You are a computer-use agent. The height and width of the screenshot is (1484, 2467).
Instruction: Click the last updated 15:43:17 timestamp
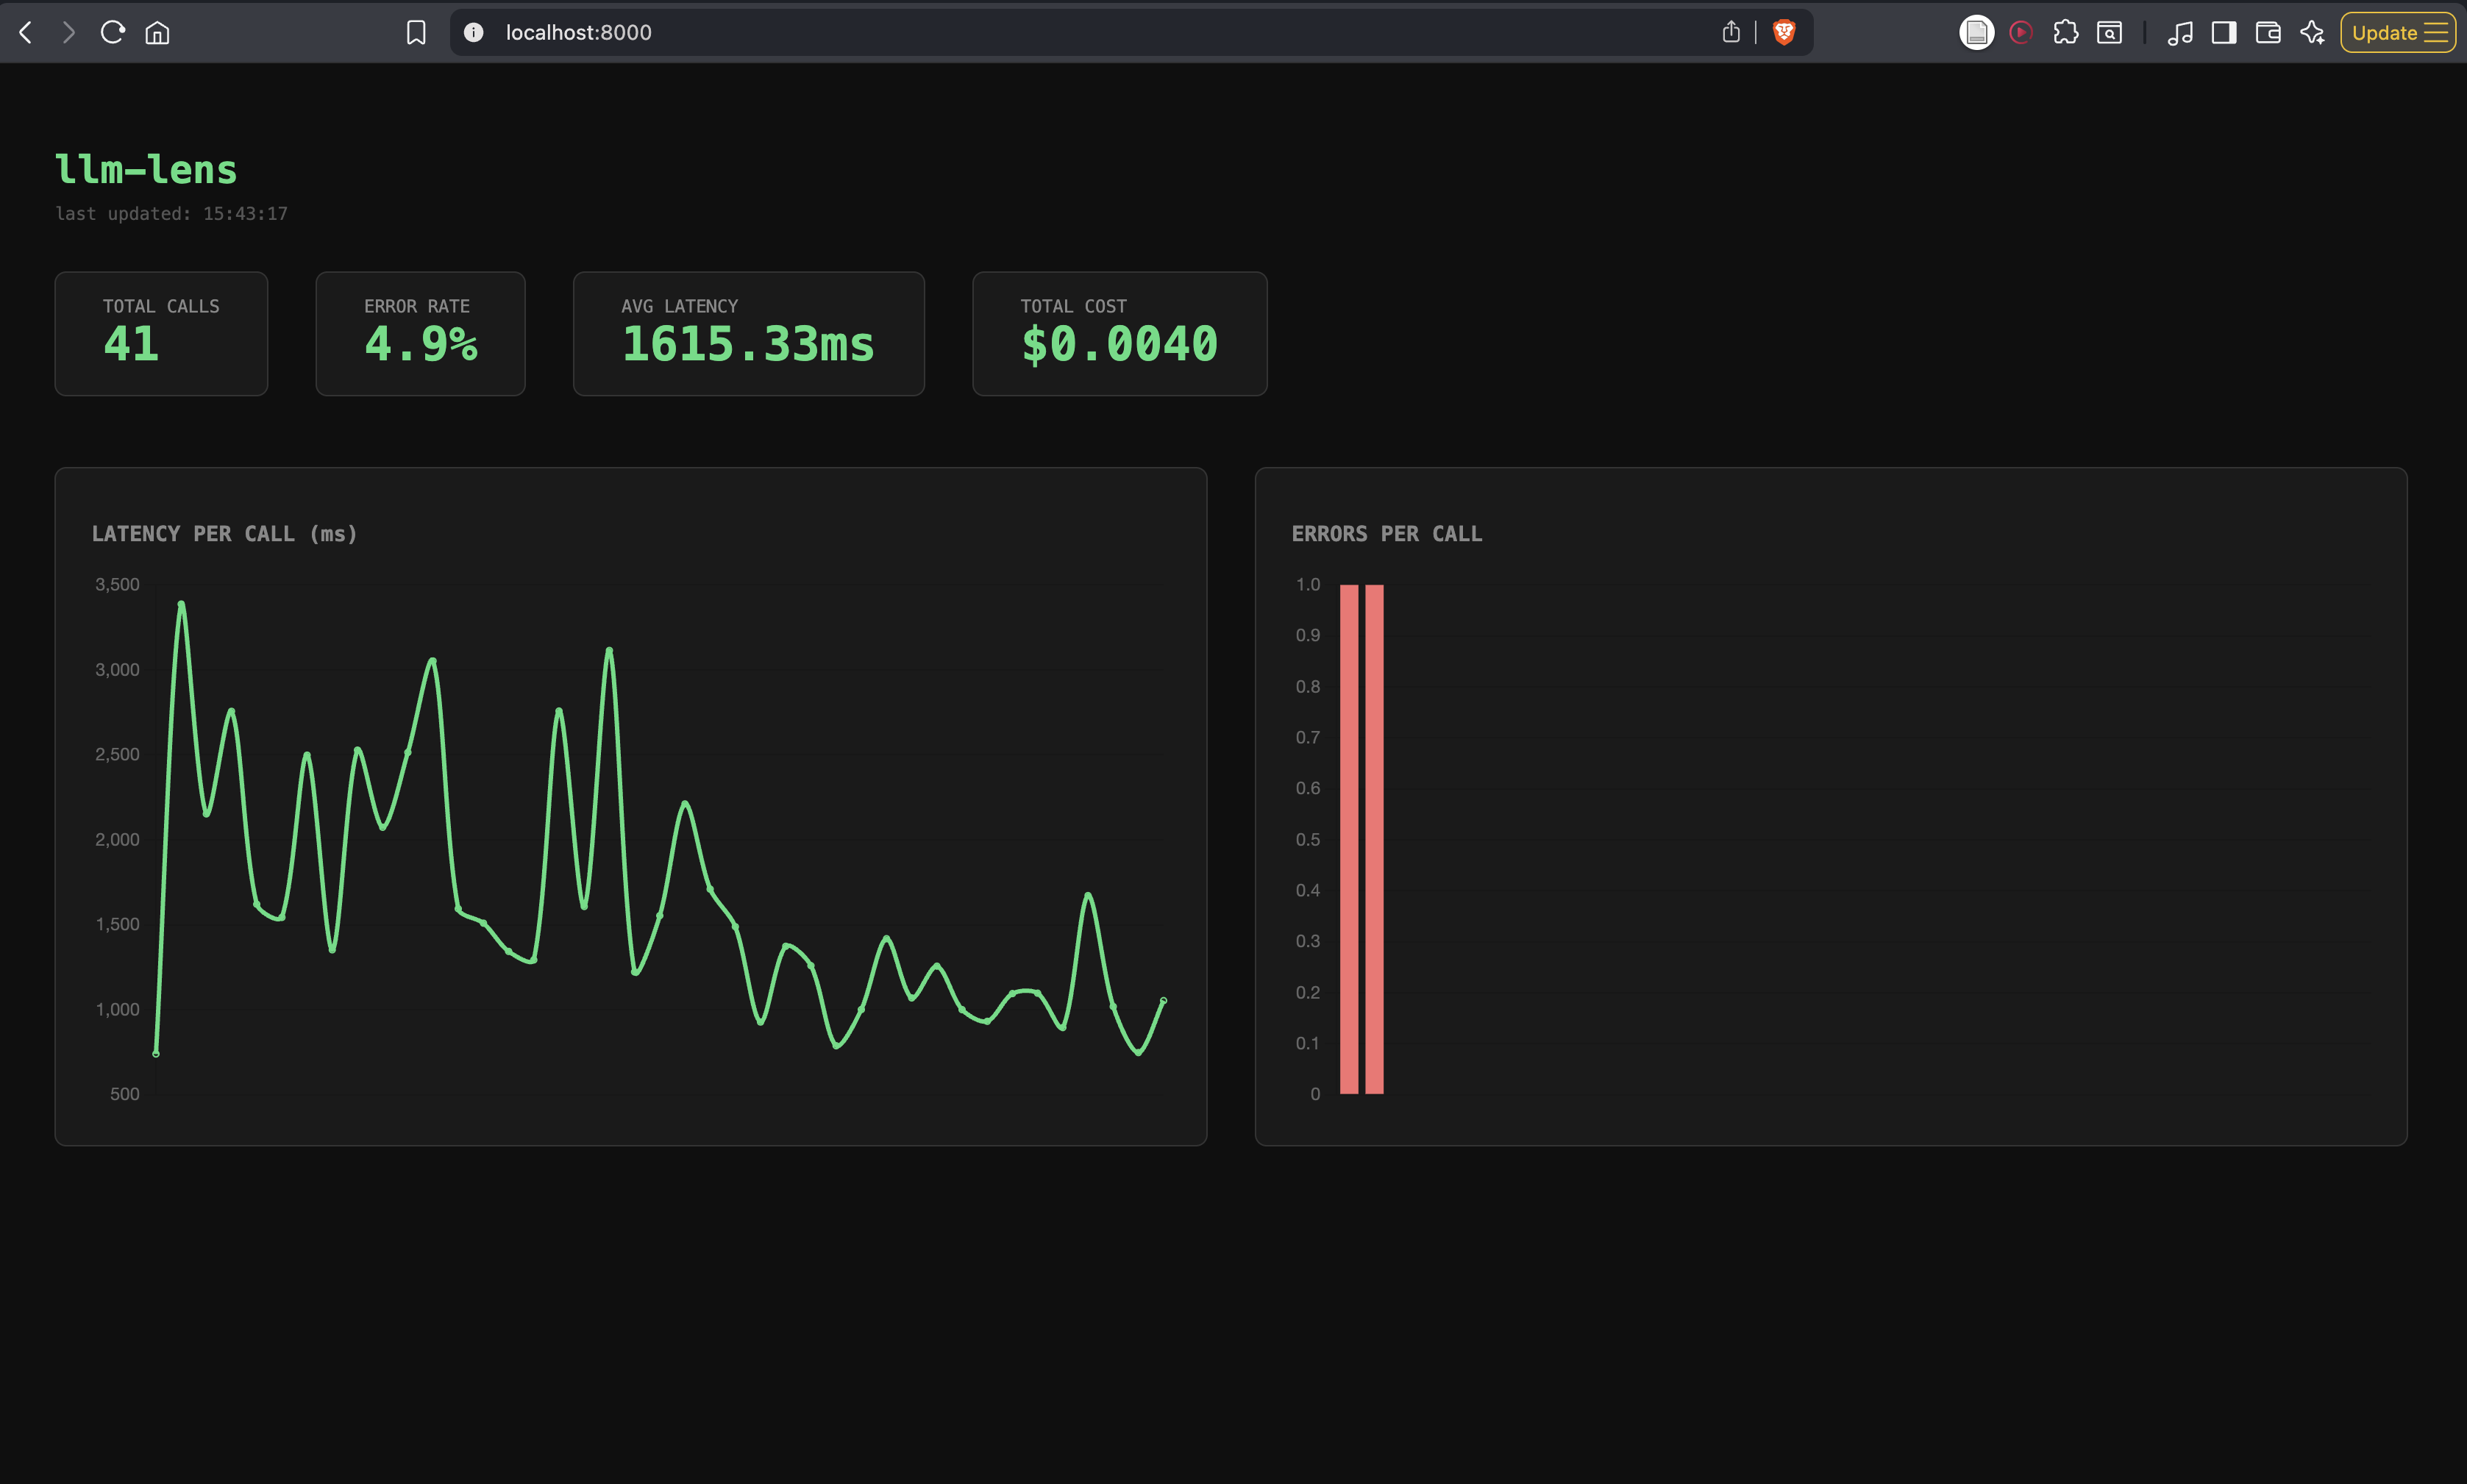tap(171, 214)
